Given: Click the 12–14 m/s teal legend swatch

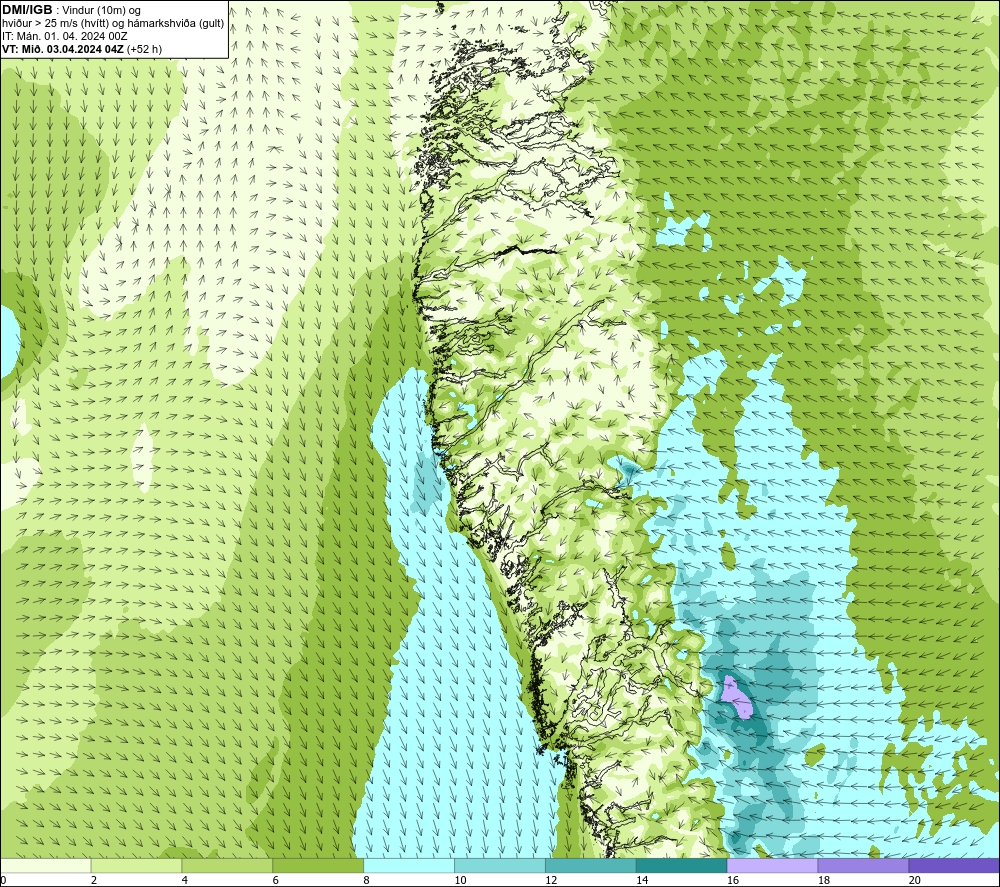Looking at the screenshot, I should pos(591,865).
